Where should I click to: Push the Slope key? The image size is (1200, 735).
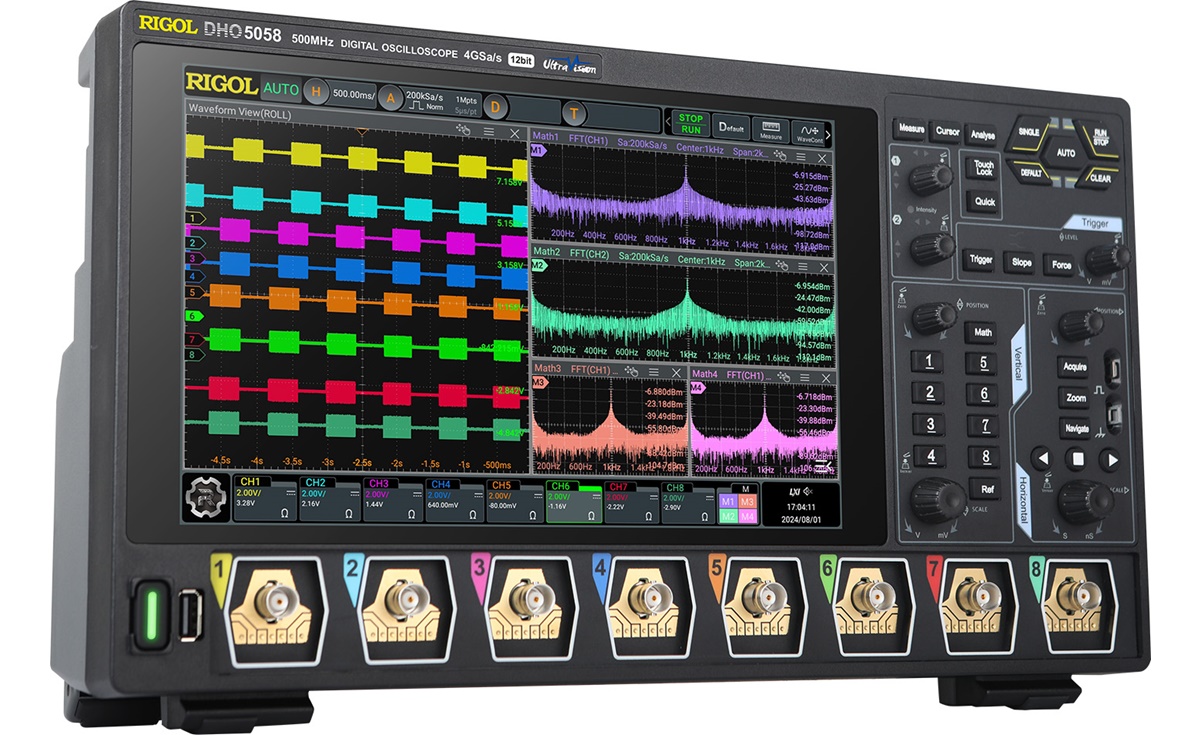click(x=1021, y=262)
